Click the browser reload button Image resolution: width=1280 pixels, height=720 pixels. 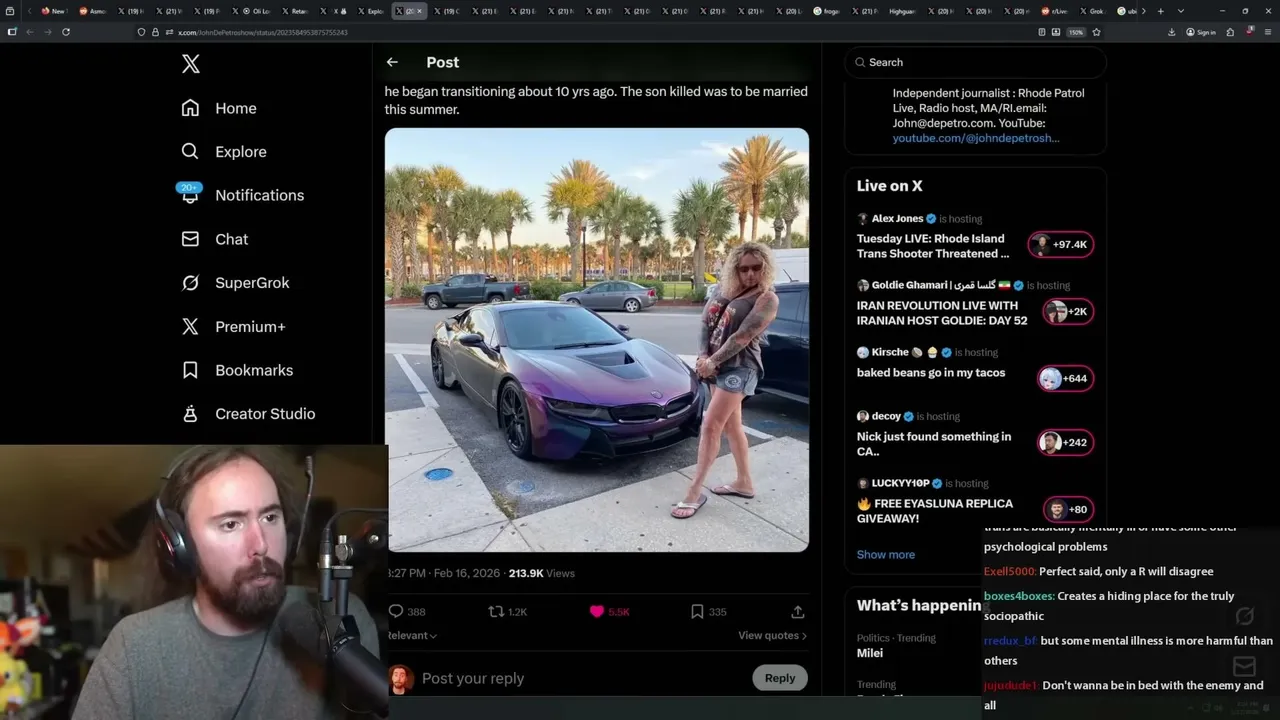(66, 32)
